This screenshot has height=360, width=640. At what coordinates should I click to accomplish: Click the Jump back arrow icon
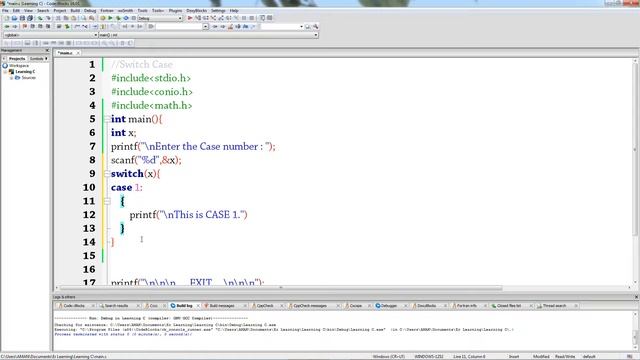(x=7, y=27)
